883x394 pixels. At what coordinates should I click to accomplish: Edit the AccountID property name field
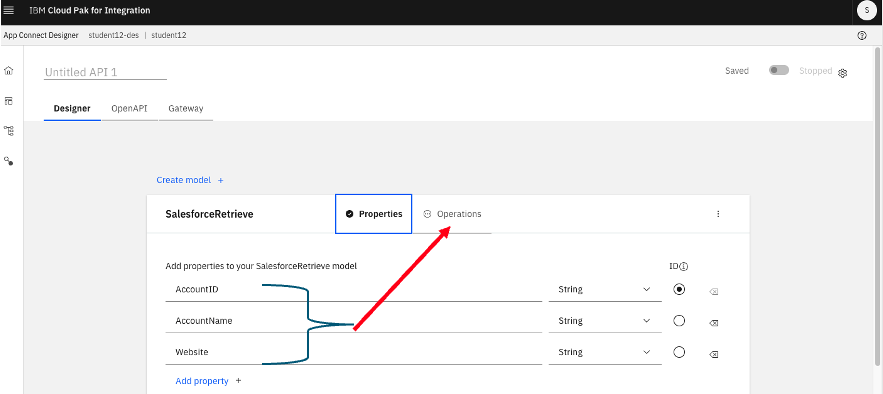point(354,289)
